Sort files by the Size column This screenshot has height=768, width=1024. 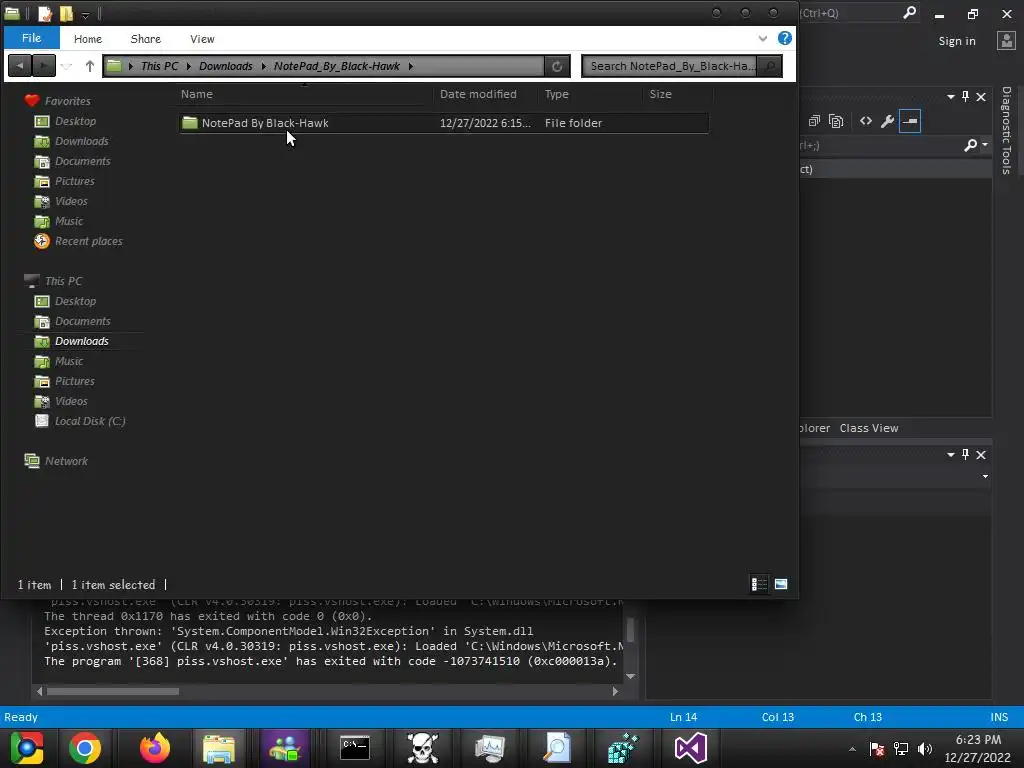tap(660, 94)
